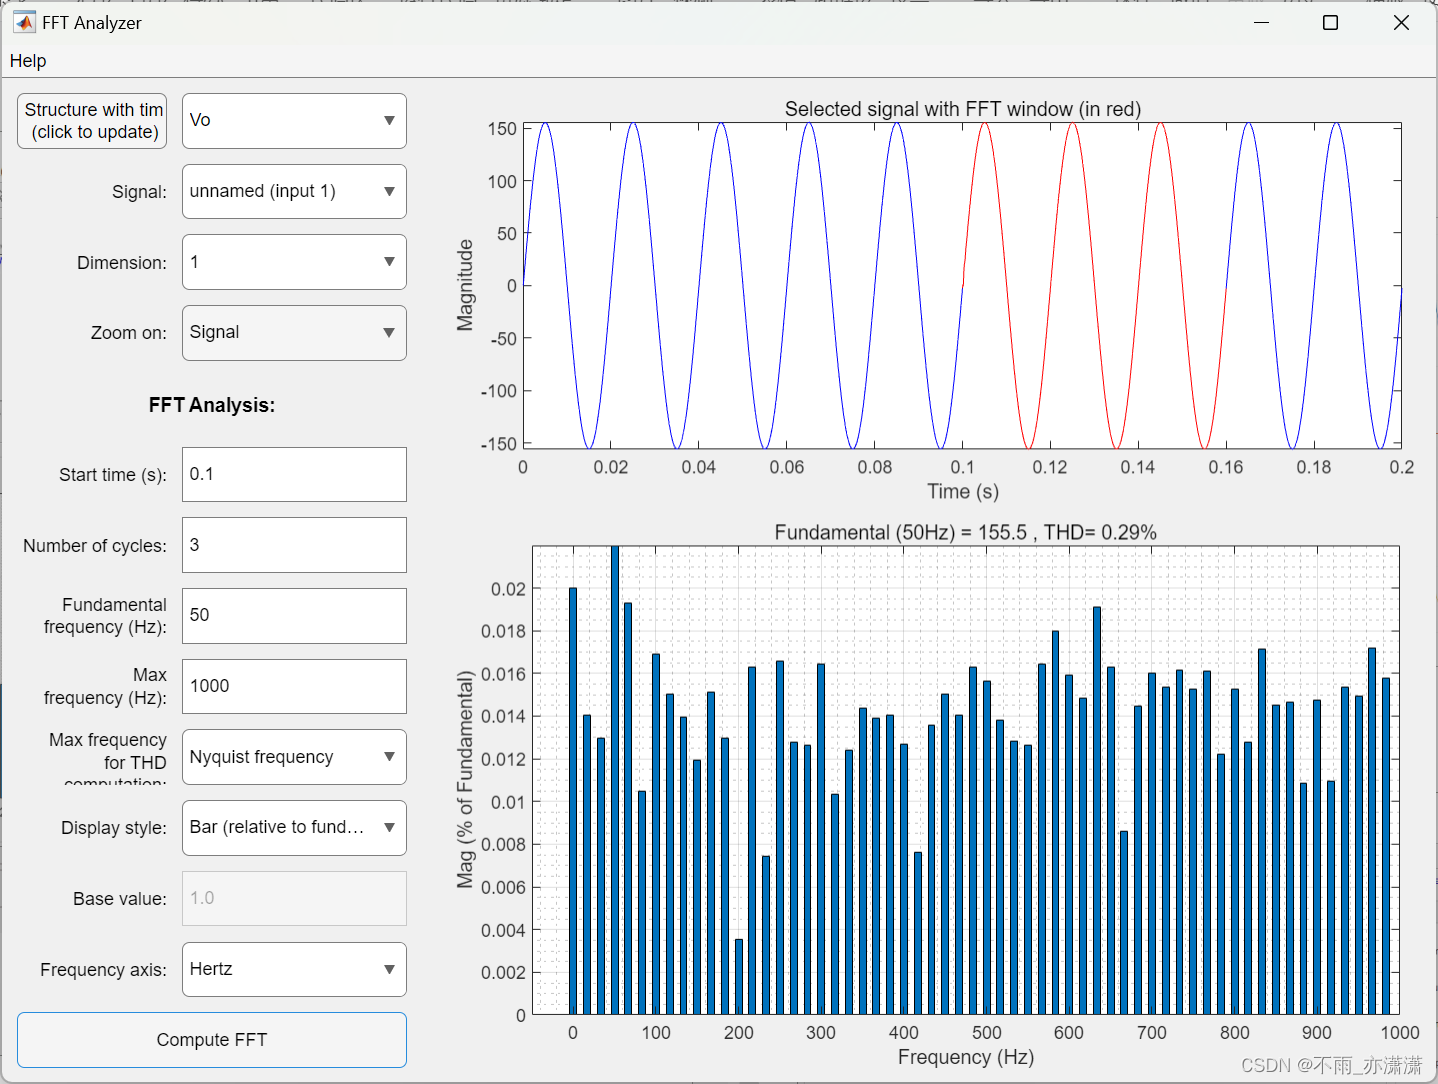Click the 'FFT Analysis:' heading
Viewport: 1438px width, 1084px height.
click(x=212, y=405)
